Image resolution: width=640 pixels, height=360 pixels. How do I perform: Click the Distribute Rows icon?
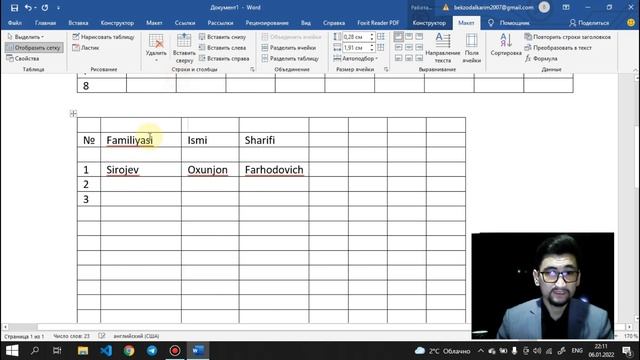click(381, 37)
